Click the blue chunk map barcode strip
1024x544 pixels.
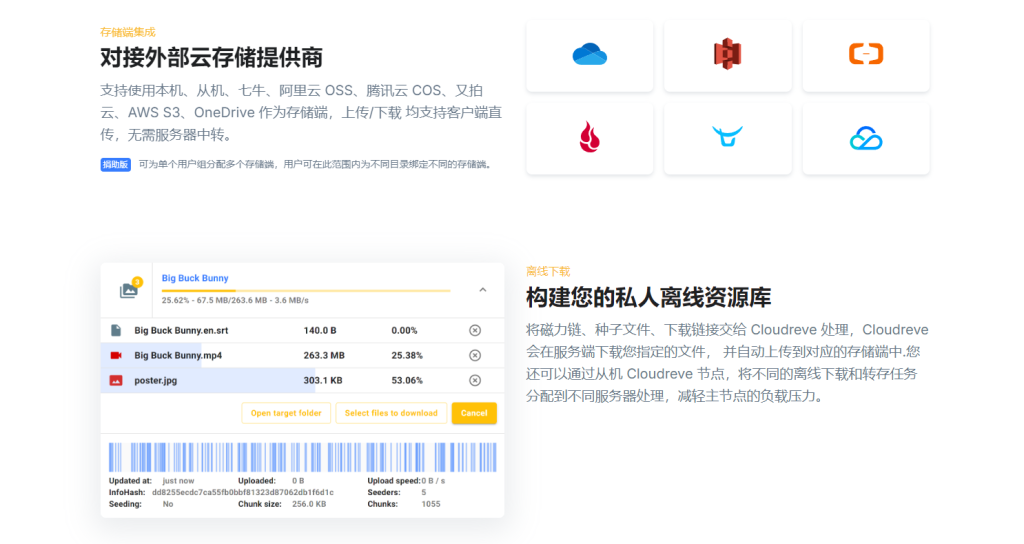click(302, 456)
